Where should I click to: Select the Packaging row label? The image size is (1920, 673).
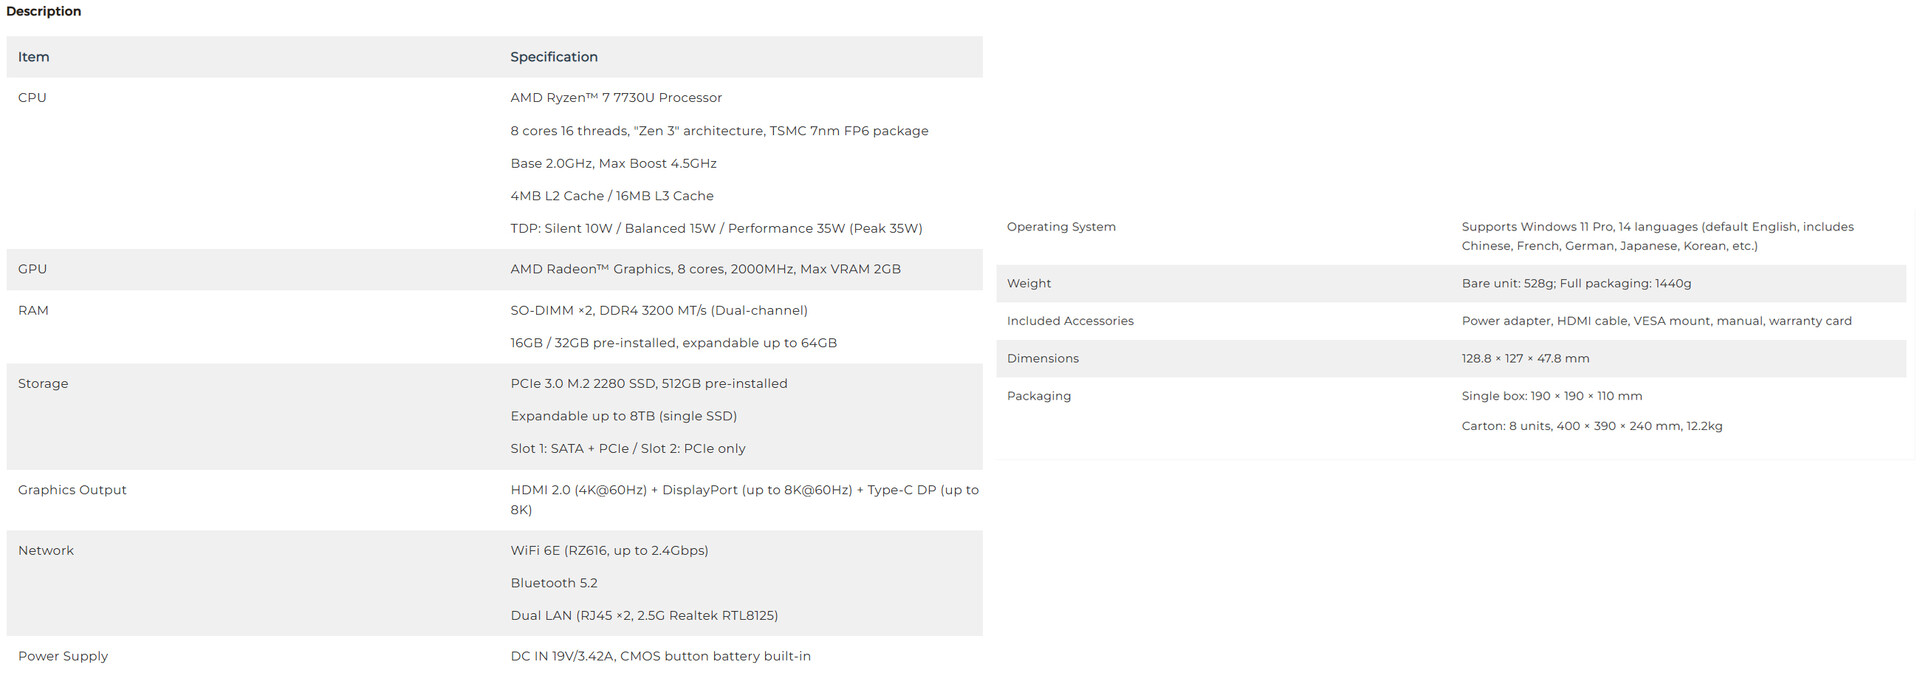point(1039,396)
